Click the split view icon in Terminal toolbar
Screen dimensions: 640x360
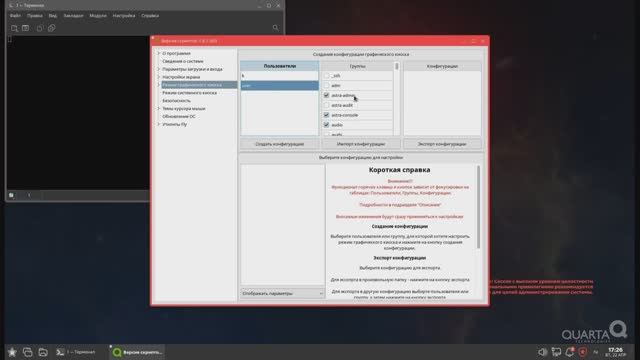(26, 28)
